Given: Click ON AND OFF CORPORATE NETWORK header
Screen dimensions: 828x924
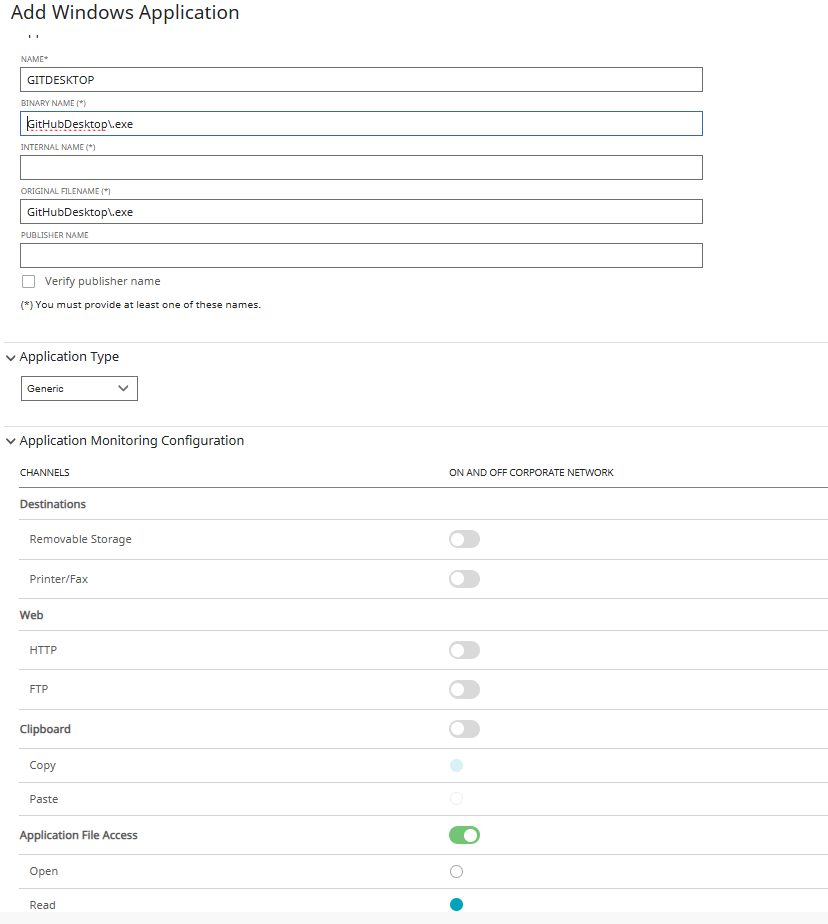Looking at the screenshot, I should coord(531,473).
